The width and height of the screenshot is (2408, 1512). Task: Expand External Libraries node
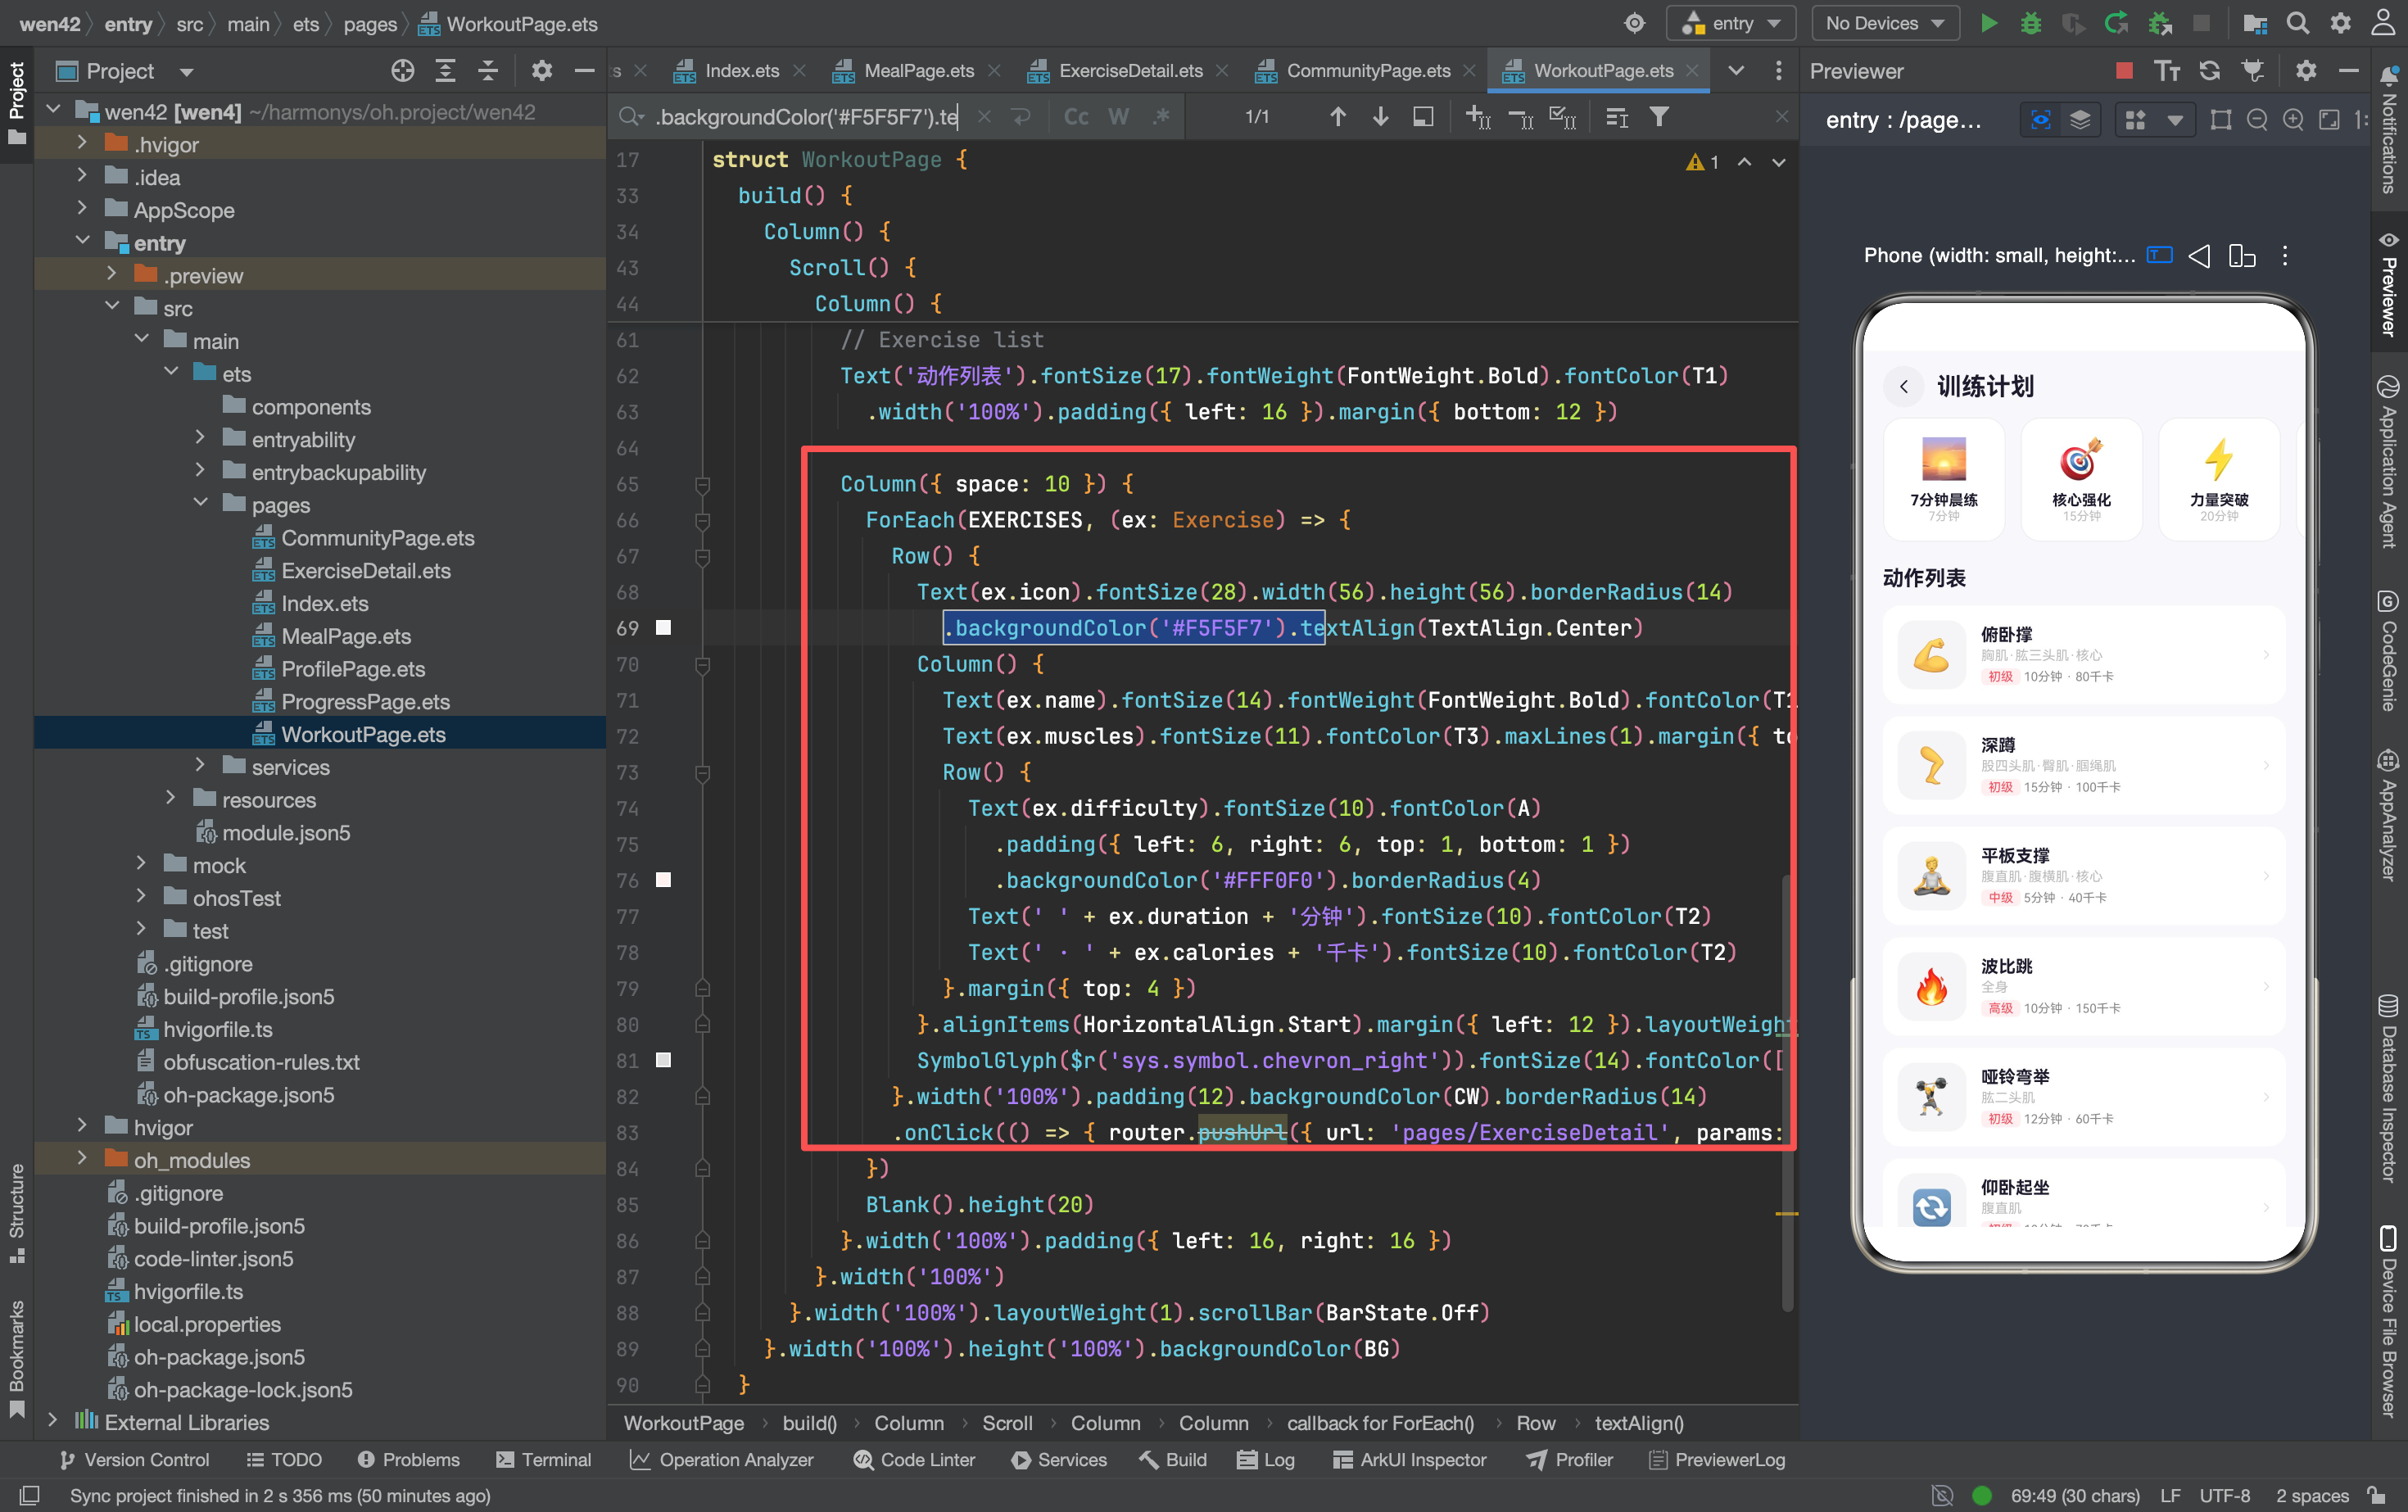pyautogui.click(x=52, y=1421)
